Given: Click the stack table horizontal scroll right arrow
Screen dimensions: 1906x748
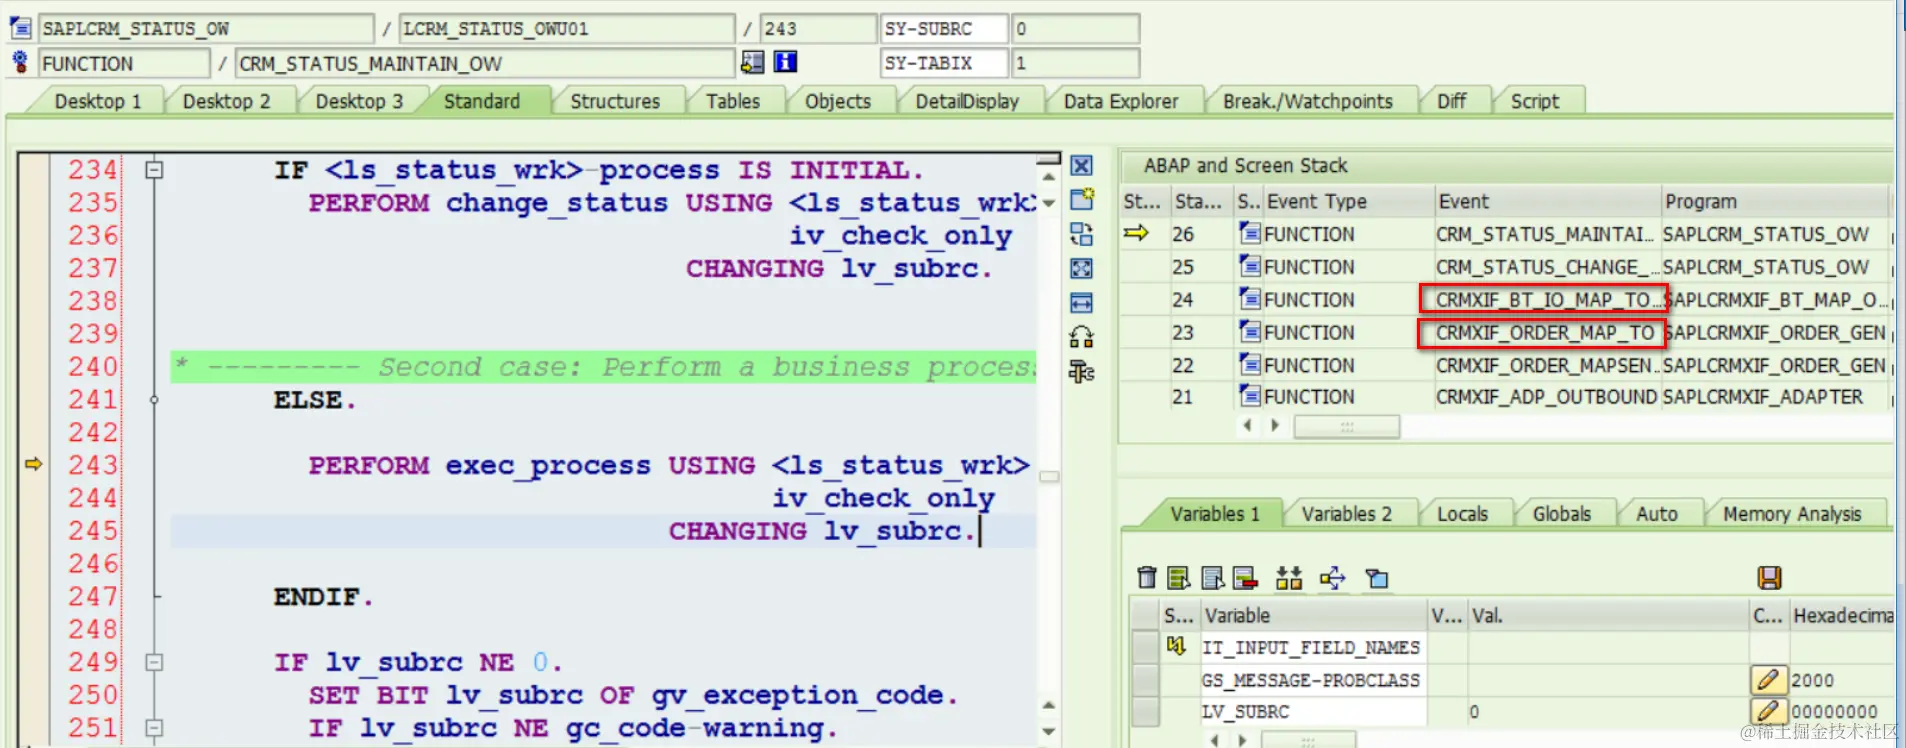Looking at the screenshot, I should 1275,425.
